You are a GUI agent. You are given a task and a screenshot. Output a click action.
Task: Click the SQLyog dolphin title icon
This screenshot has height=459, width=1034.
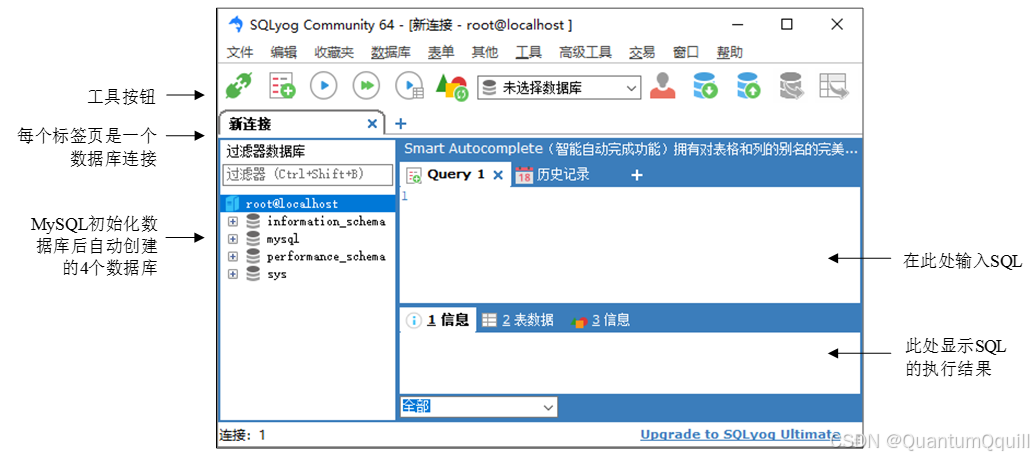pyautogui.click(x=235, y=24)
